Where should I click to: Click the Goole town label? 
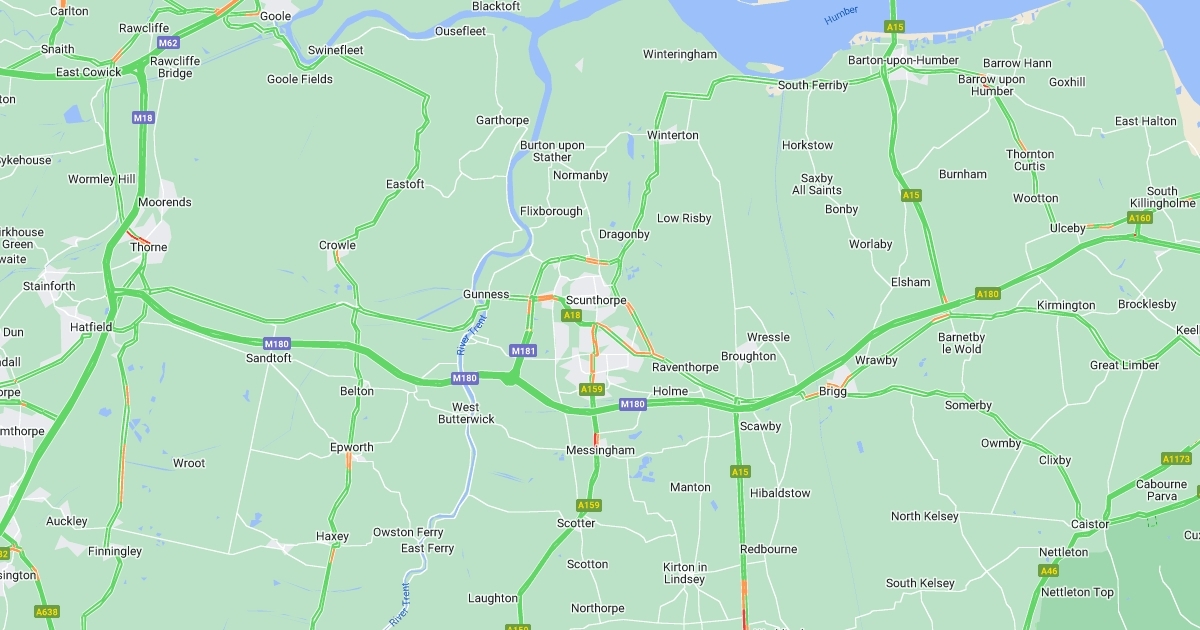click(275, 16)
